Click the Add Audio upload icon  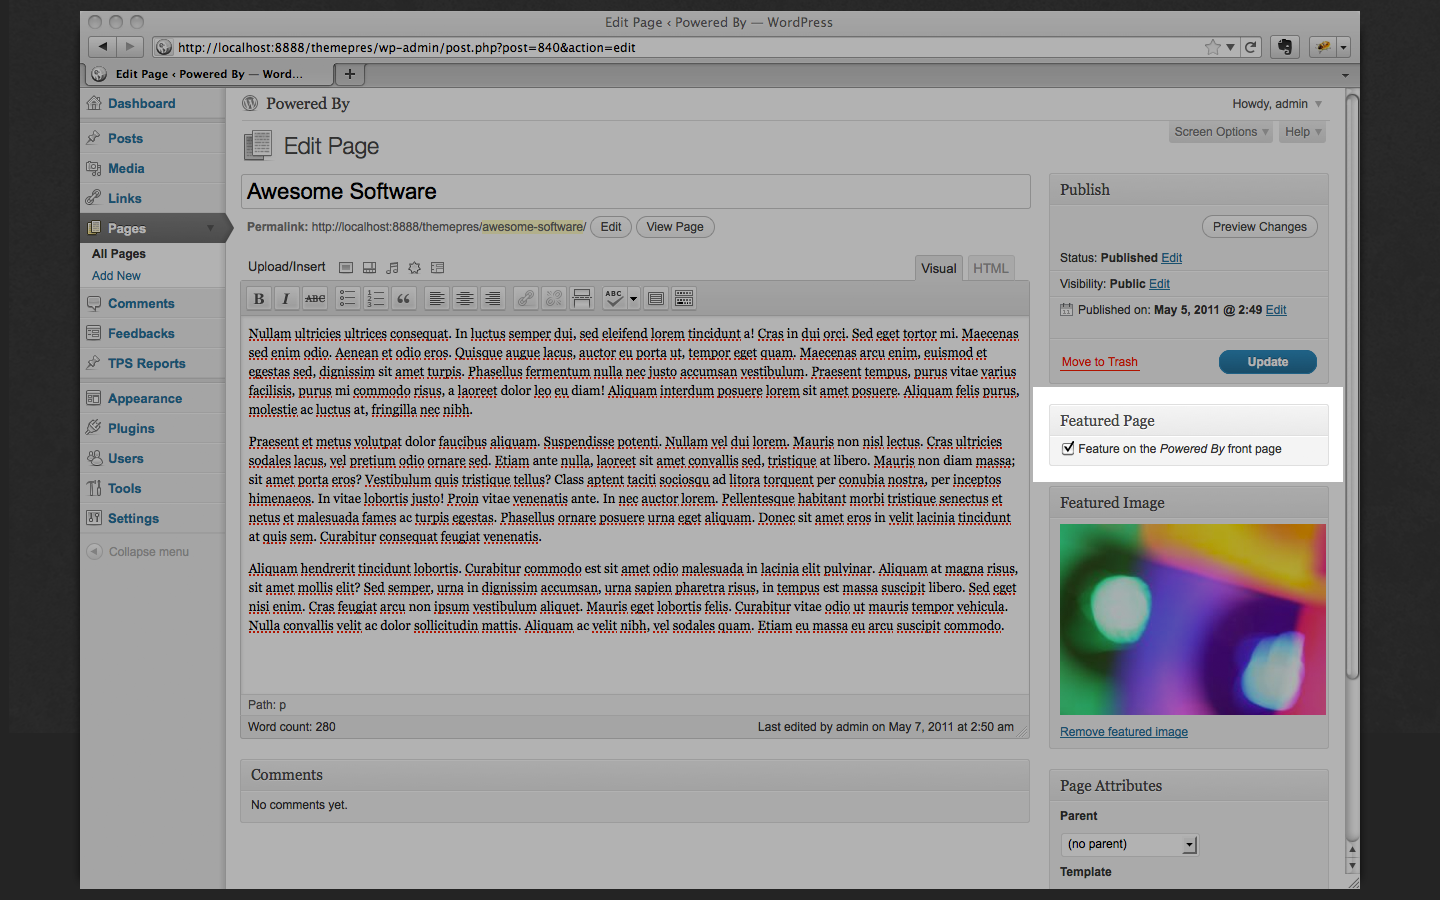coord(392,268)
